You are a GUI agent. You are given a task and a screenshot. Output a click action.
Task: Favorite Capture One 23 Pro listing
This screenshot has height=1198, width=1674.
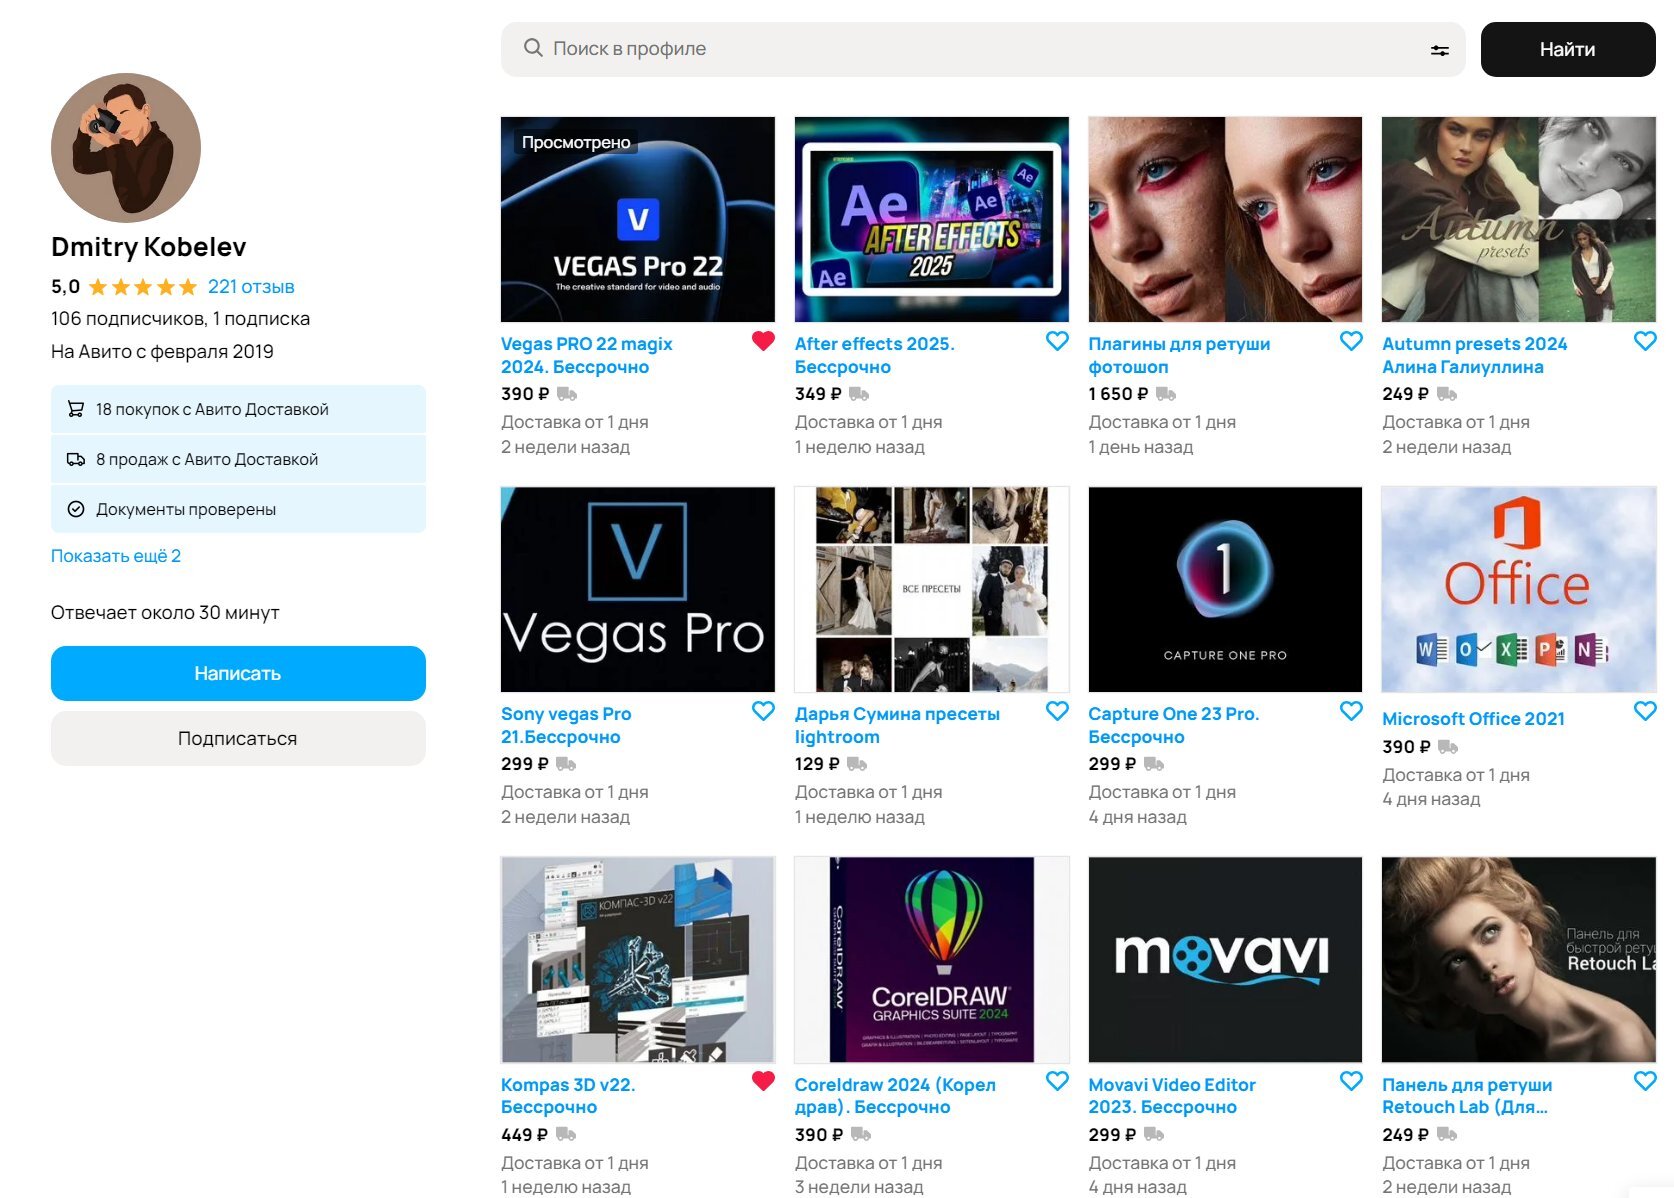(x=1351, y=711)
